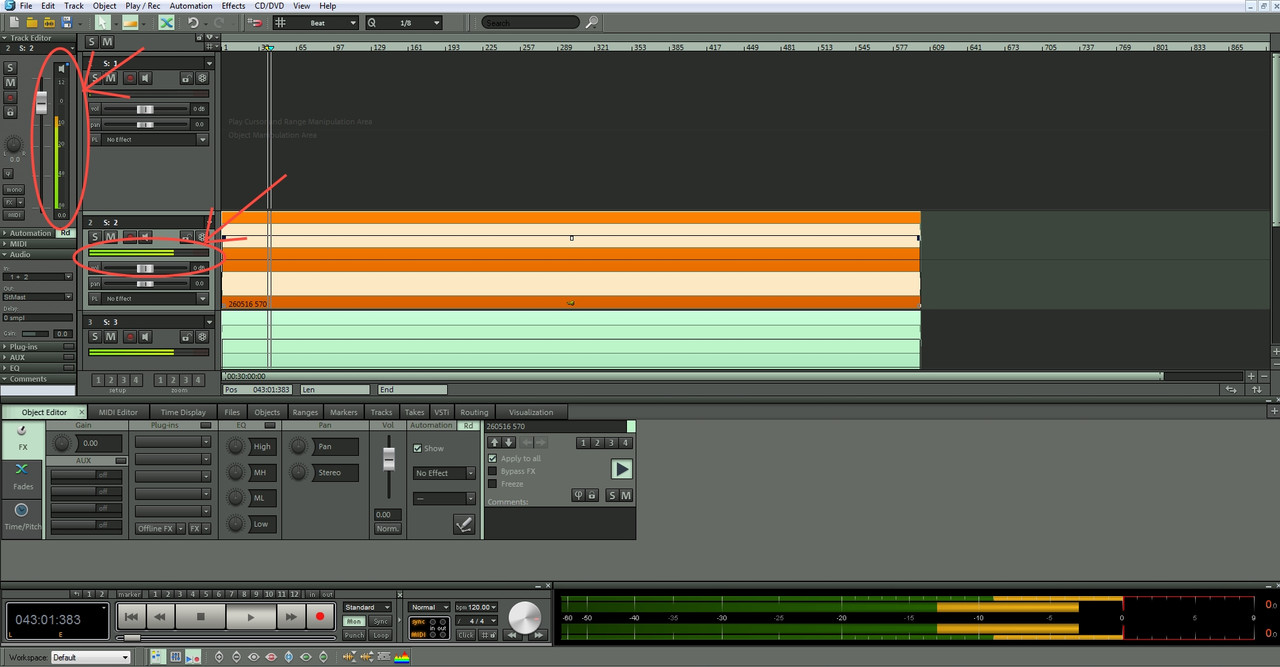Switch to the Routing tab
Image resolution: width=1280 pixels, height=667 pixels.
(x=474, y=412)
